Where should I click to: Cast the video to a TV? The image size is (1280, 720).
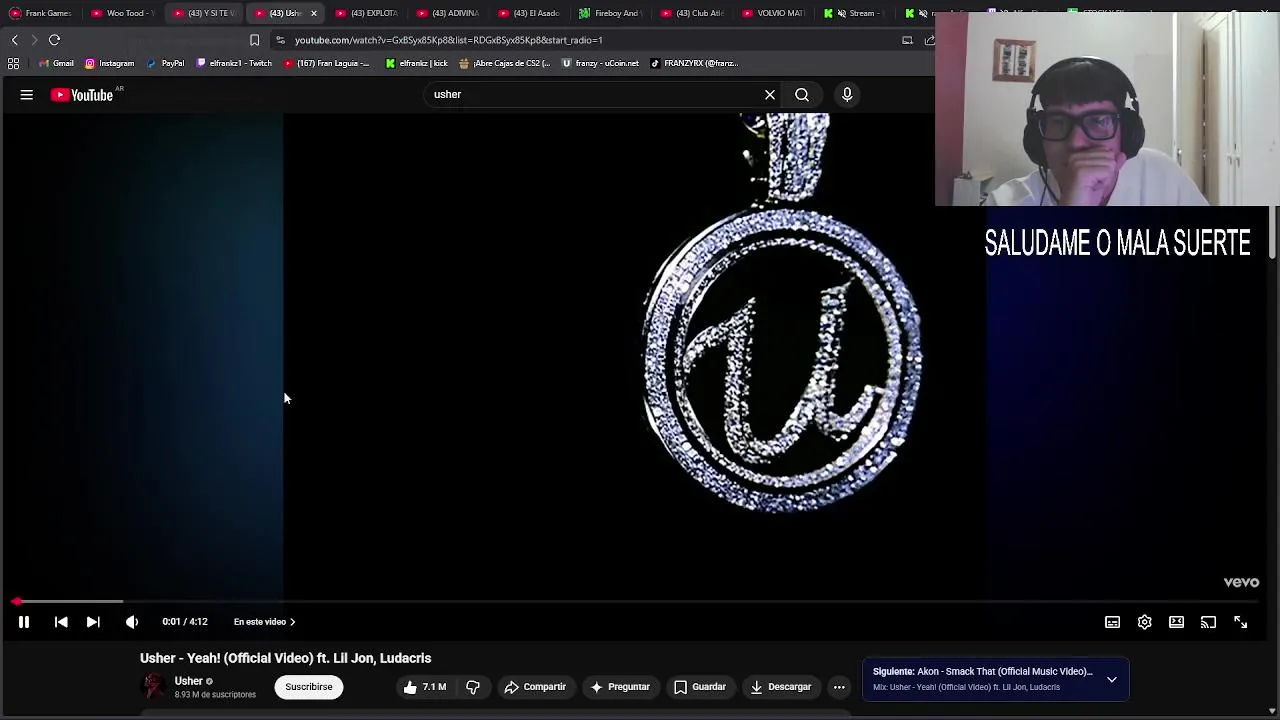(1208, 622)
